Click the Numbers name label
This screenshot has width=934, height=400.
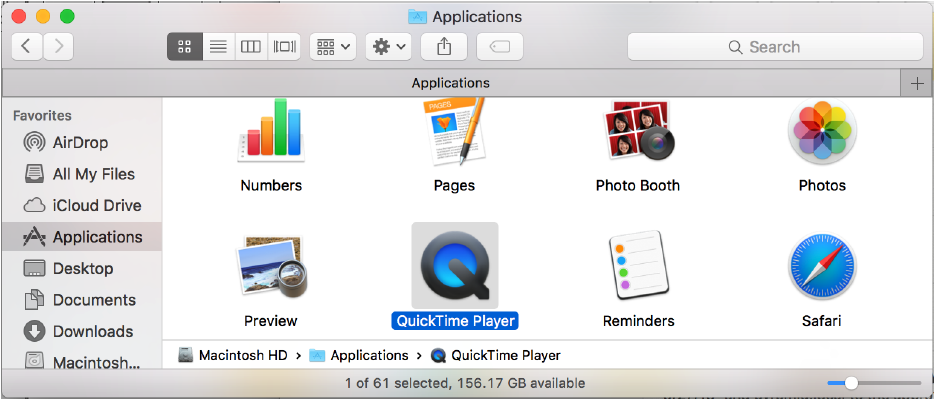click(x=271, y=186)
